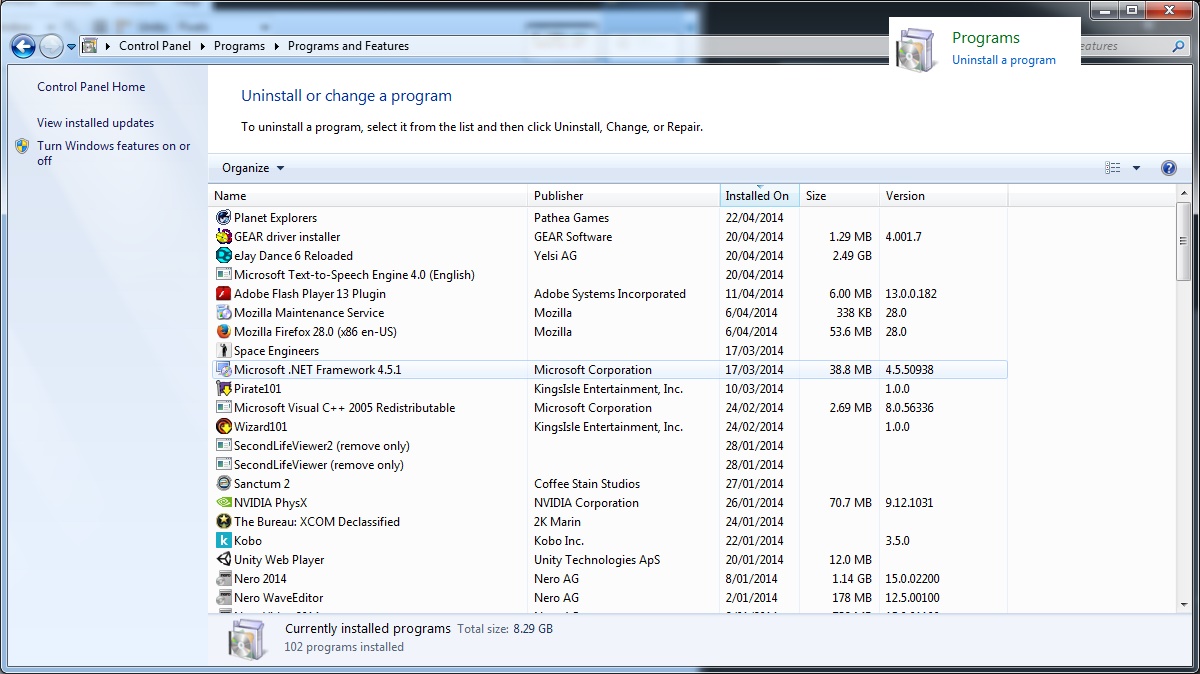Open the view options dropdown arrow

point(1136,168)
